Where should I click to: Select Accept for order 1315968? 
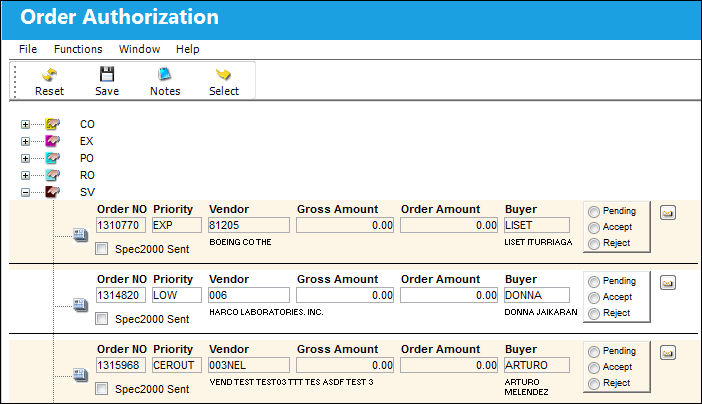click(x=594, y=367)
